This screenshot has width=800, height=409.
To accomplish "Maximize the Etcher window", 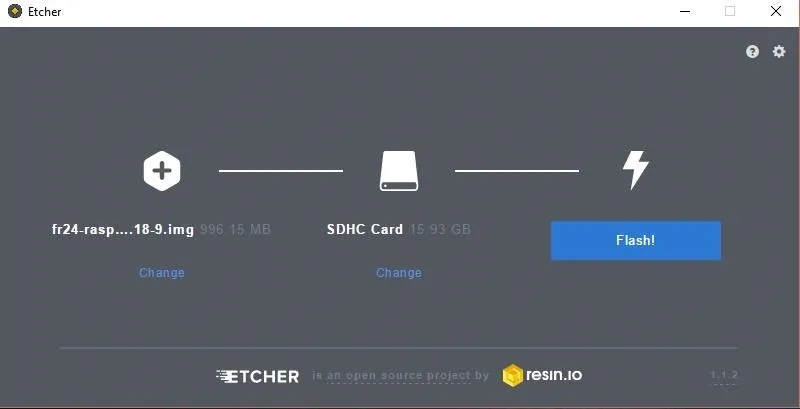I will click(x=730, y=11).
